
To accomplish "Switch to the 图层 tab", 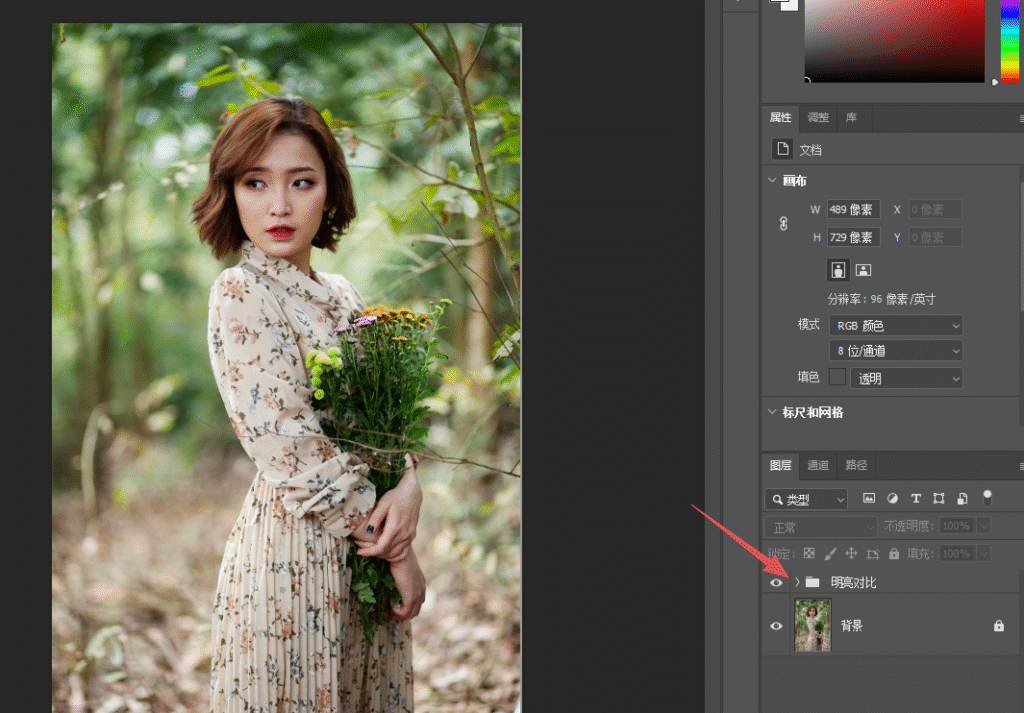I will [x=780, y=465].
